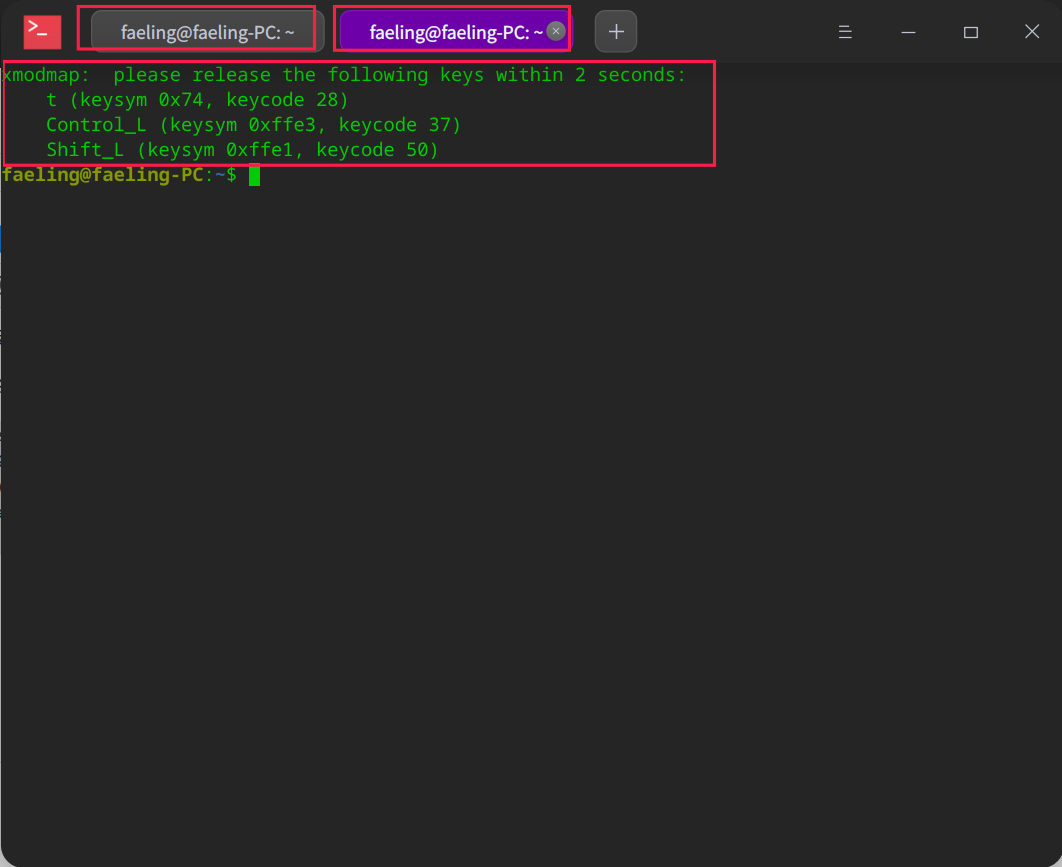Click the 't (keysym 0x74, keycode 28)' line

click(197, 100)
